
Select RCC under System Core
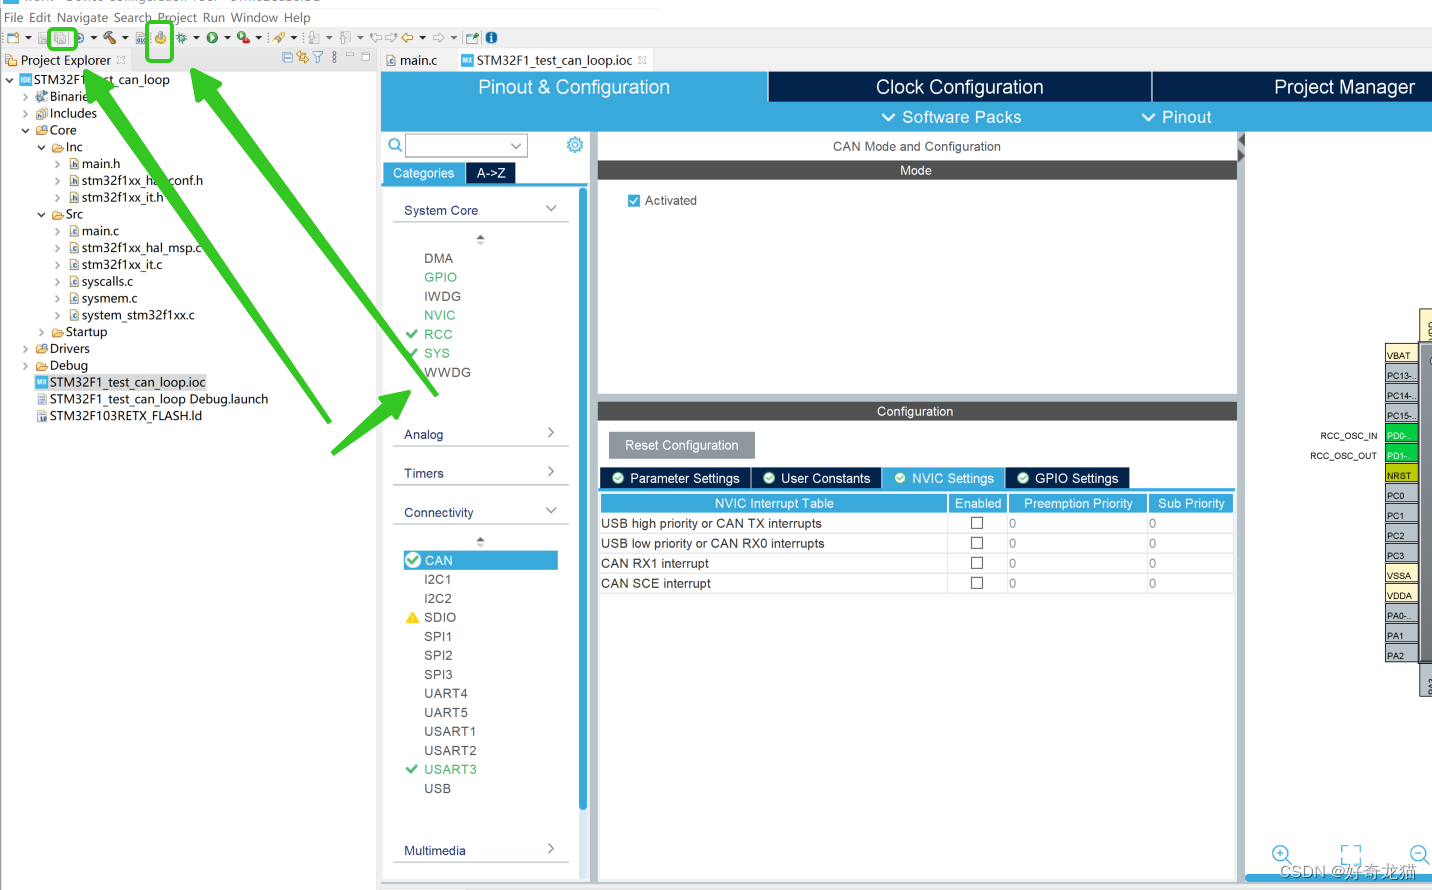(x=438, y=334)
